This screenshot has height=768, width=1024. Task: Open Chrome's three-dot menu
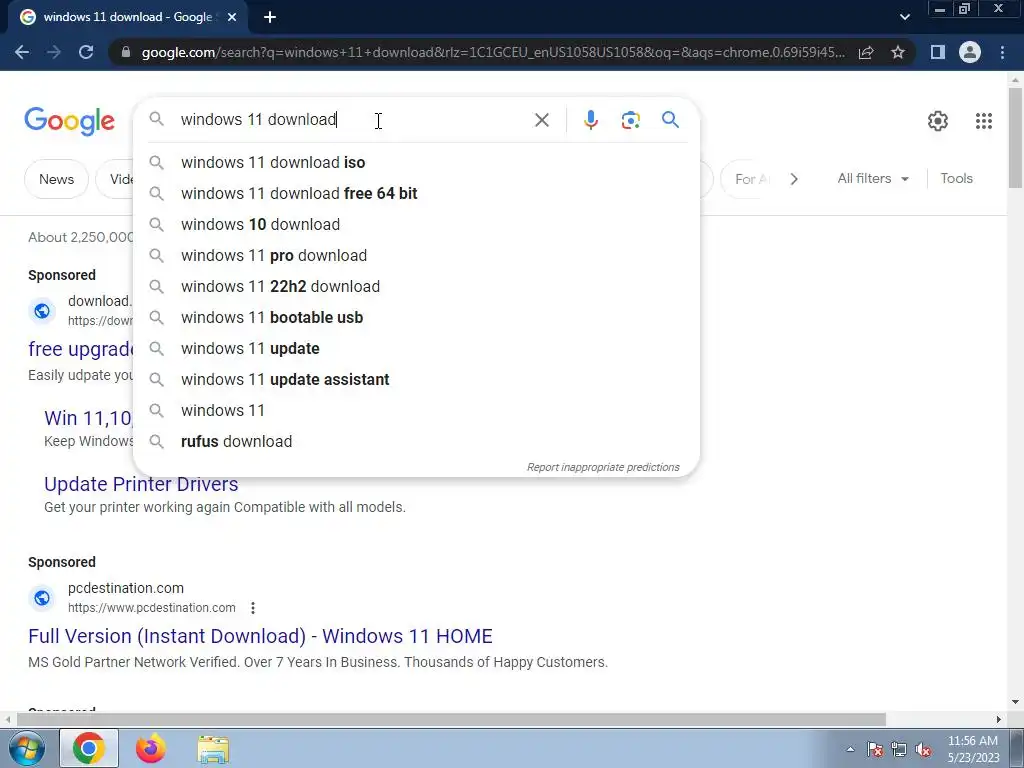tap(1002, 52)
